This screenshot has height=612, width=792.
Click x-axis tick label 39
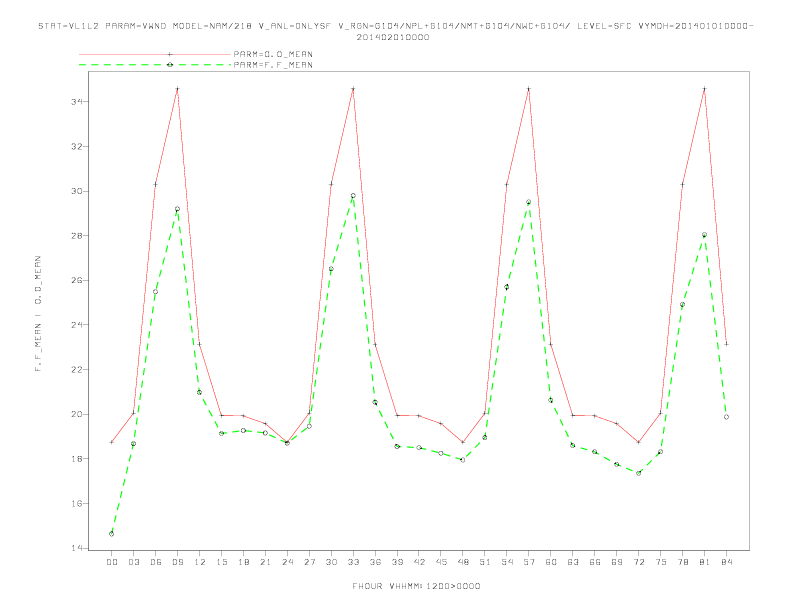[397, 562]
